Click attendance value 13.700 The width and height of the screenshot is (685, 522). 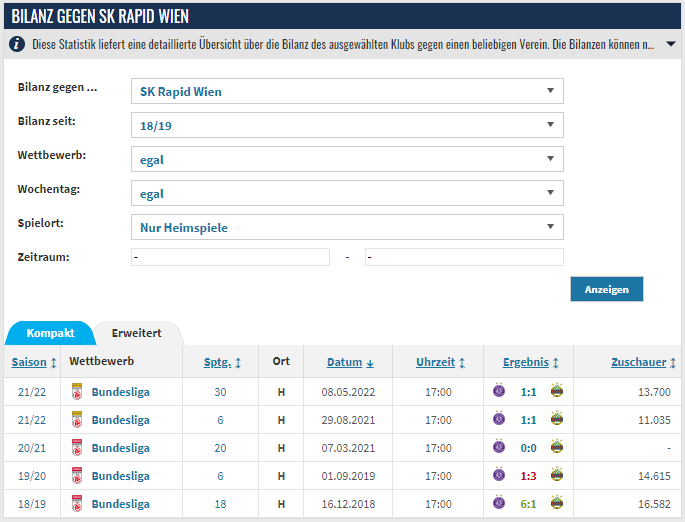(x=654, y=392)
